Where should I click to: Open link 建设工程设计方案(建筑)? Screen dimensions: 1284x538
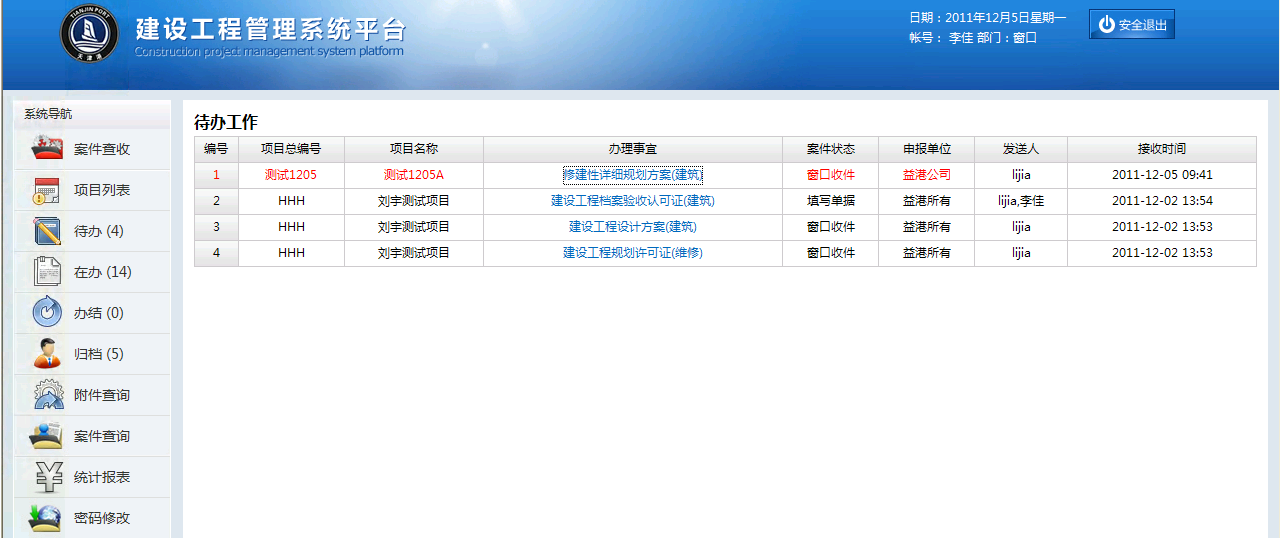pos(632,227)
